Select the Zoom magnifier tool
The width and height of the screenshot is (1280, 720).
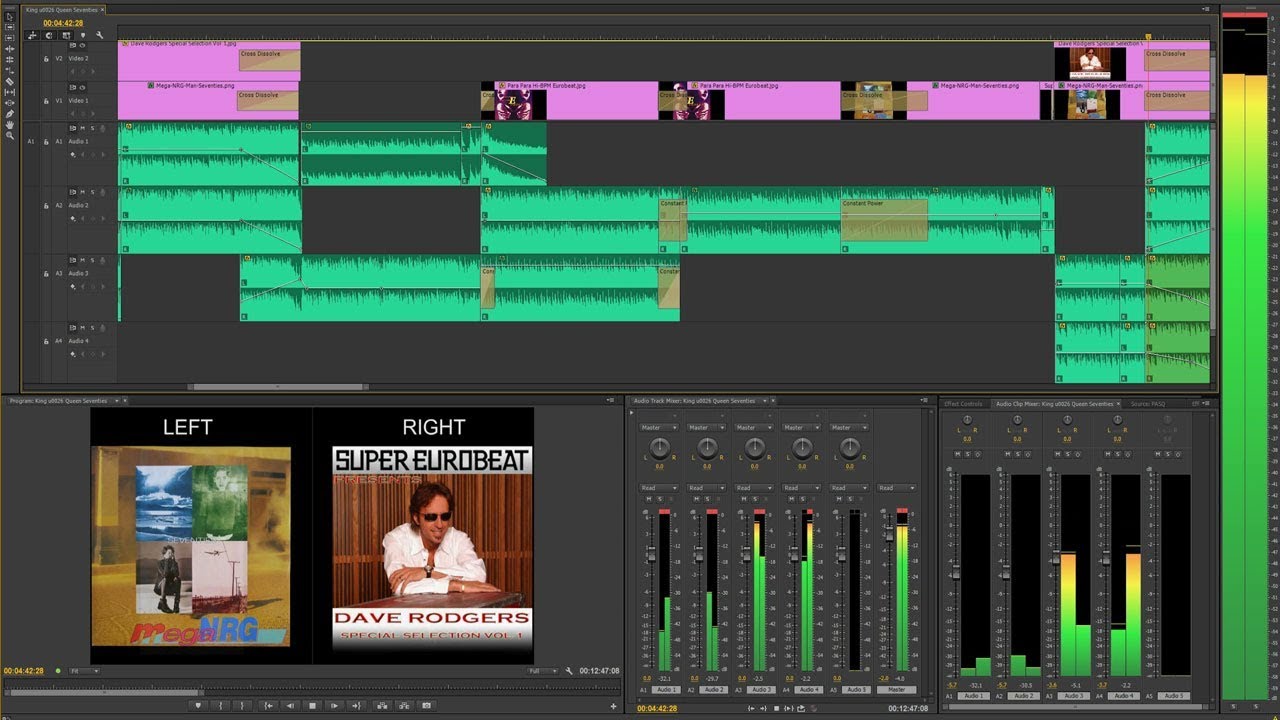[x=10, y=135]
